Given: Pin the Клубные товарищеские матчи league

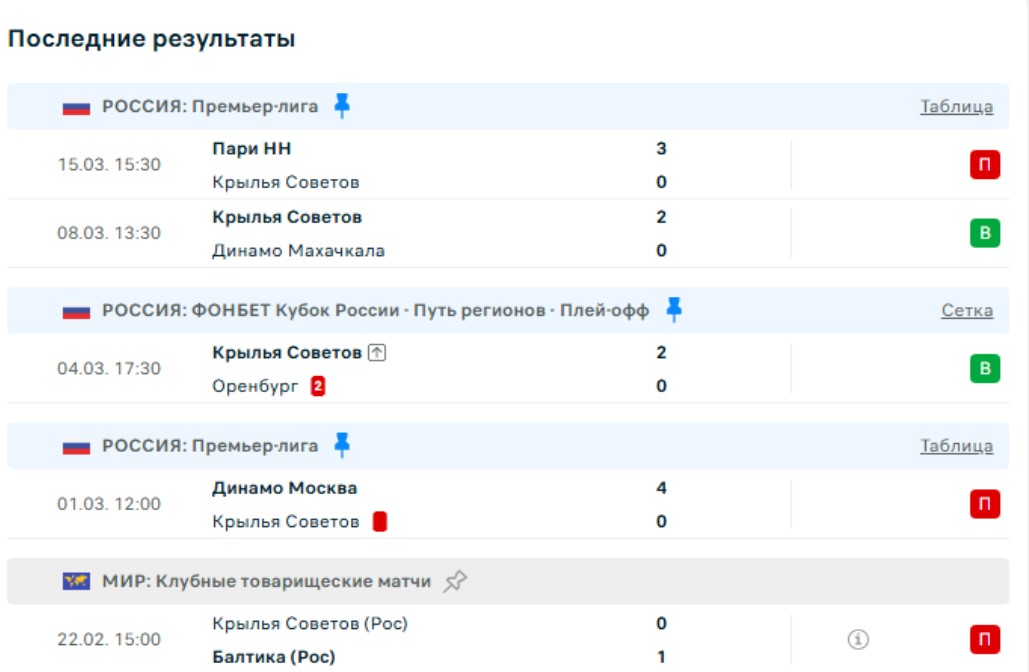Looking at the screenshot, I should coord(456,581).
